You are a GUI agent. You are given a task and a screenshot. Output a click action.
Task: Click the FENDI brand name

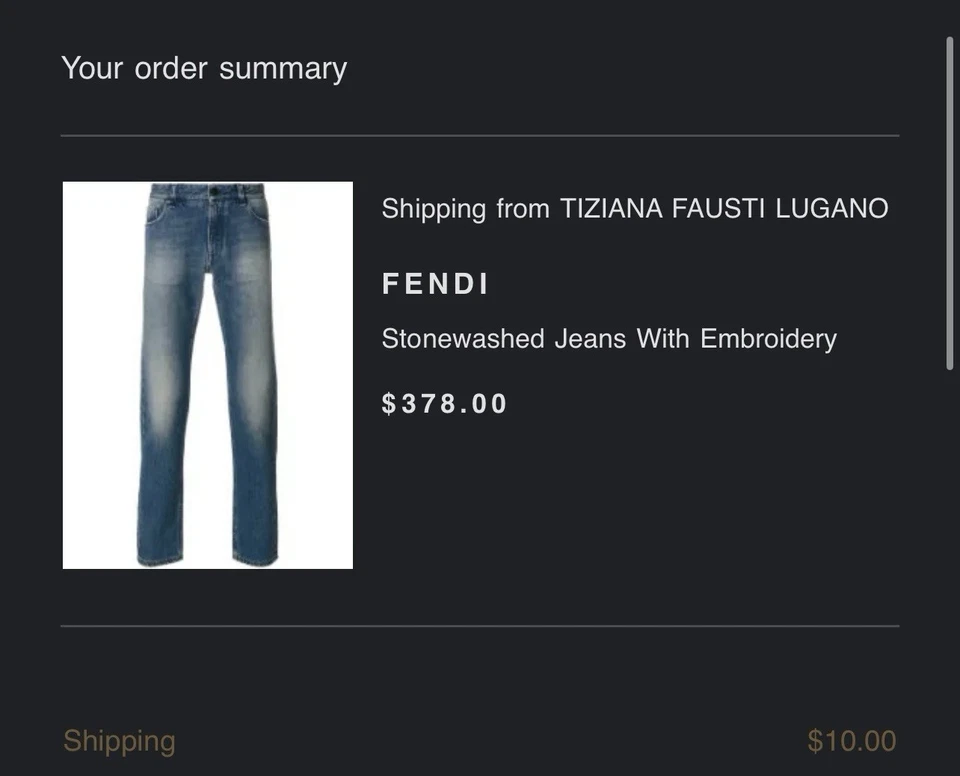click(x=435, y=283)
